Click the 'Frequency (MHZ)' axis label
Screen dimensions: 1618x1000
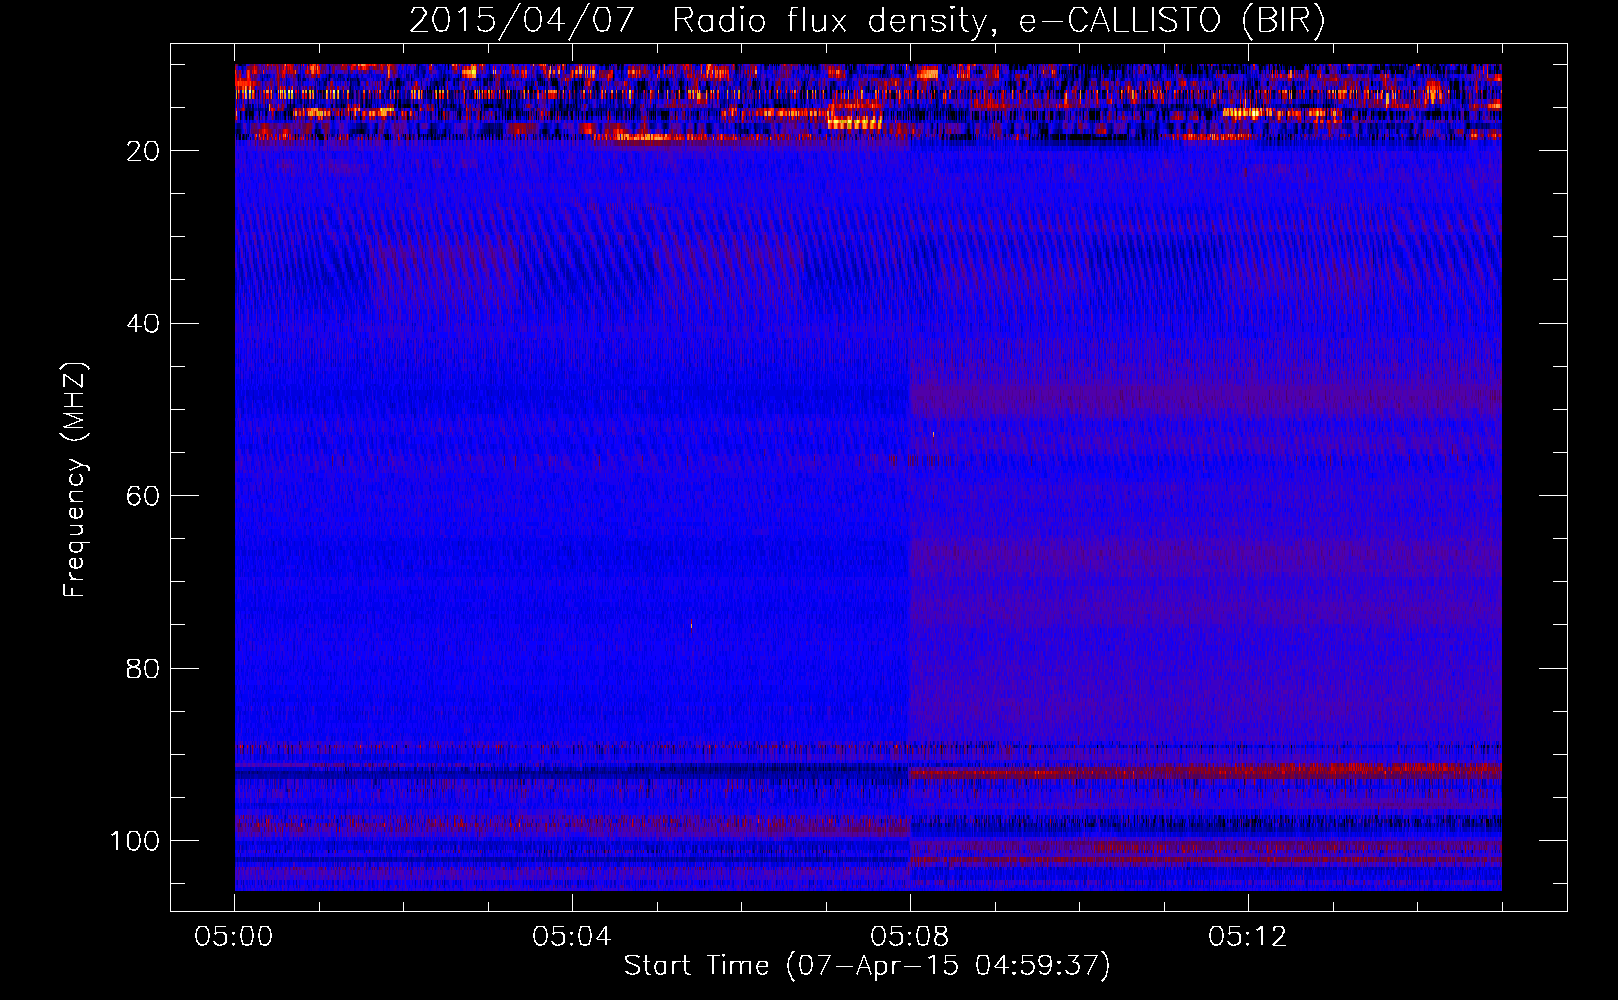pyautogui.click(x=75, y=480)
